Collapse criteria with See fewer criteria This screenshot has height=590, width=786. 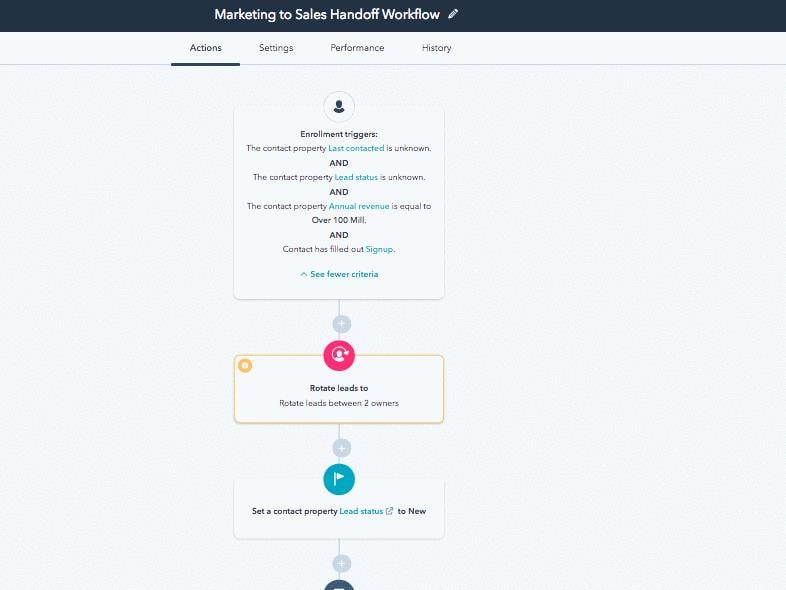pyautogui.click(x=339, y=274)
